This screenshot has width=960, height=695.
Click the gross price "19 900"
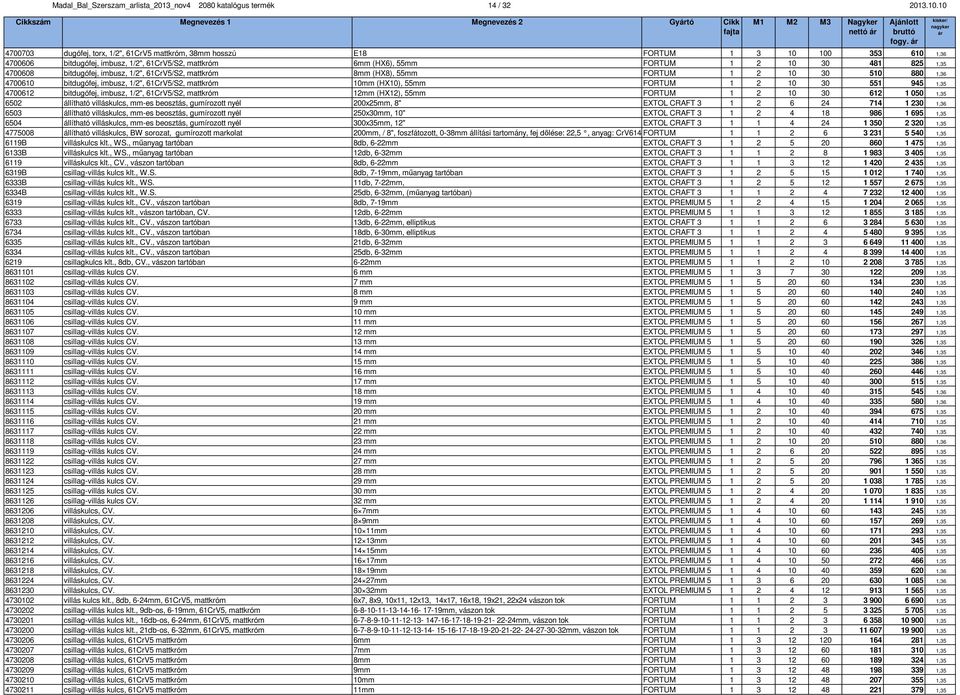click(x=912, y=630)
